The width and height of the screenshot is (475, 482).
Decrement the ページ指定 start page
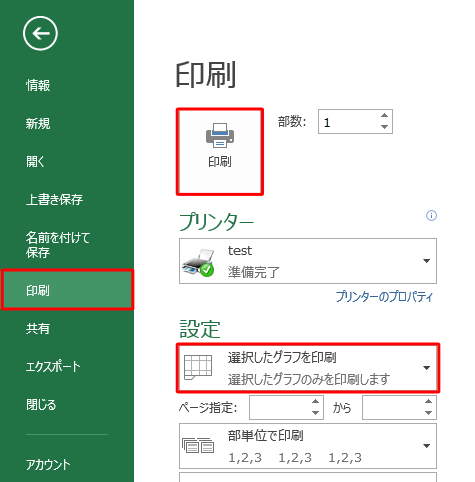315,413
